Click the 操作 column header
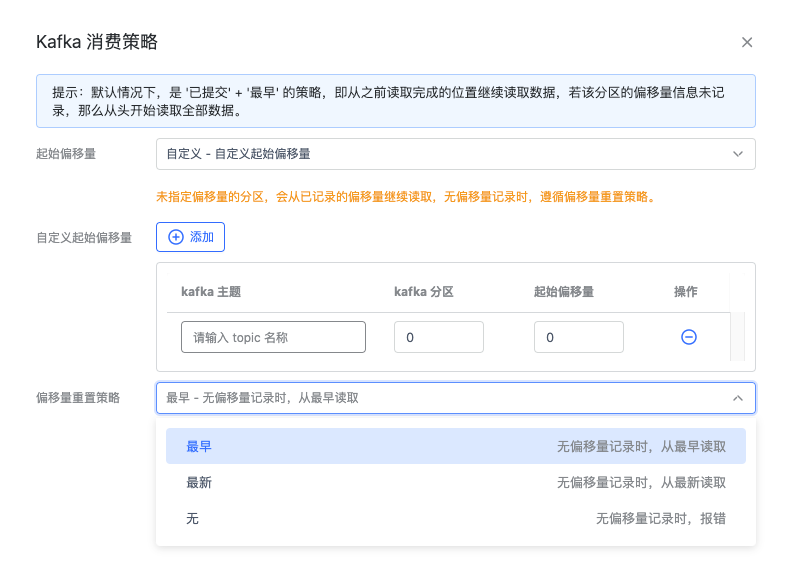The width and height of the screenshot is (795, 574). coord(685,292)
